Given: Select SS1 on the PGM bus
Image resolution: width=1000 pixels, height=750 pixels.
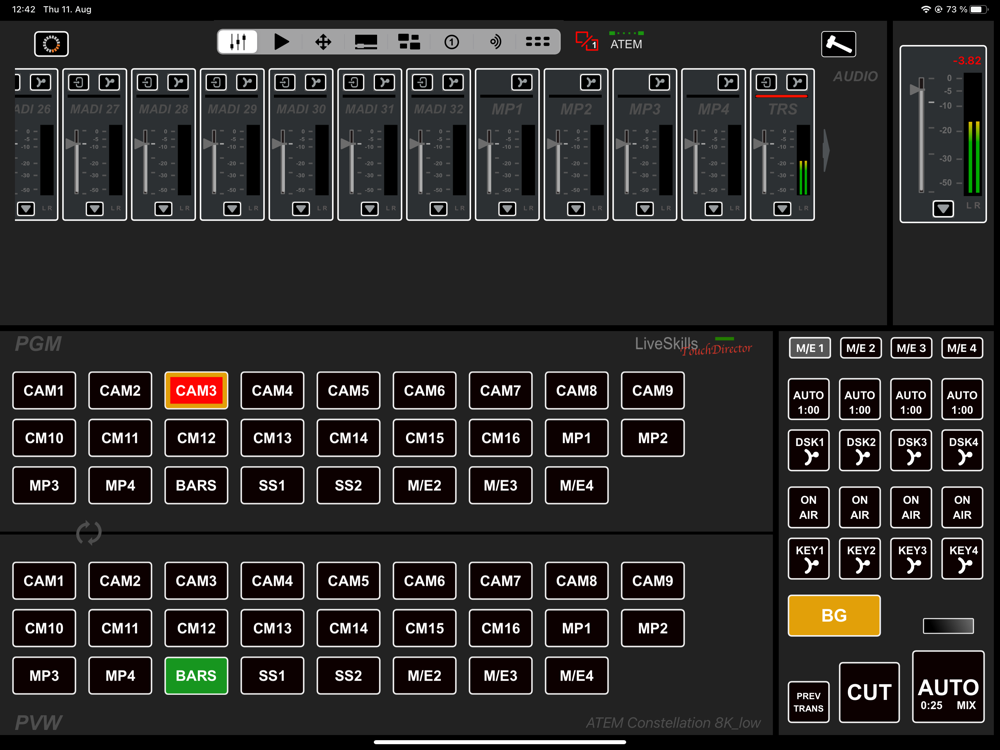Looking at the screenshot, I should point(272,485).
